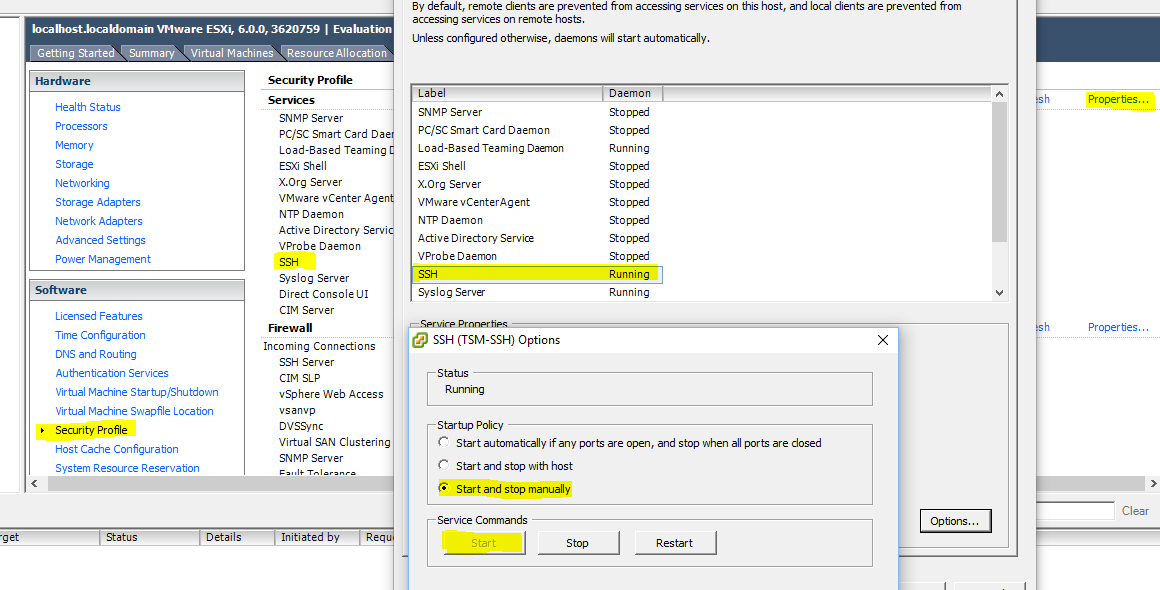
Task: Select SSH Server under Incoming Connections
Action: coord(306,362)
